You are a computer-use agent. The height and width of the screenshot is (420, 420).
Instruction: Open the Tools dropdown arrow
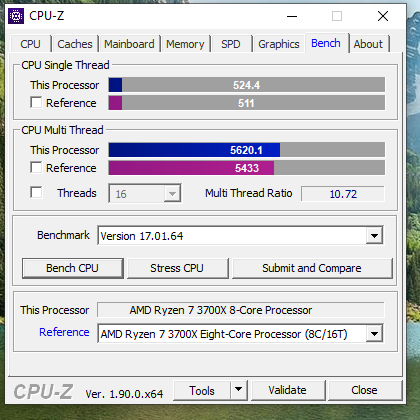tap(238, 389)
